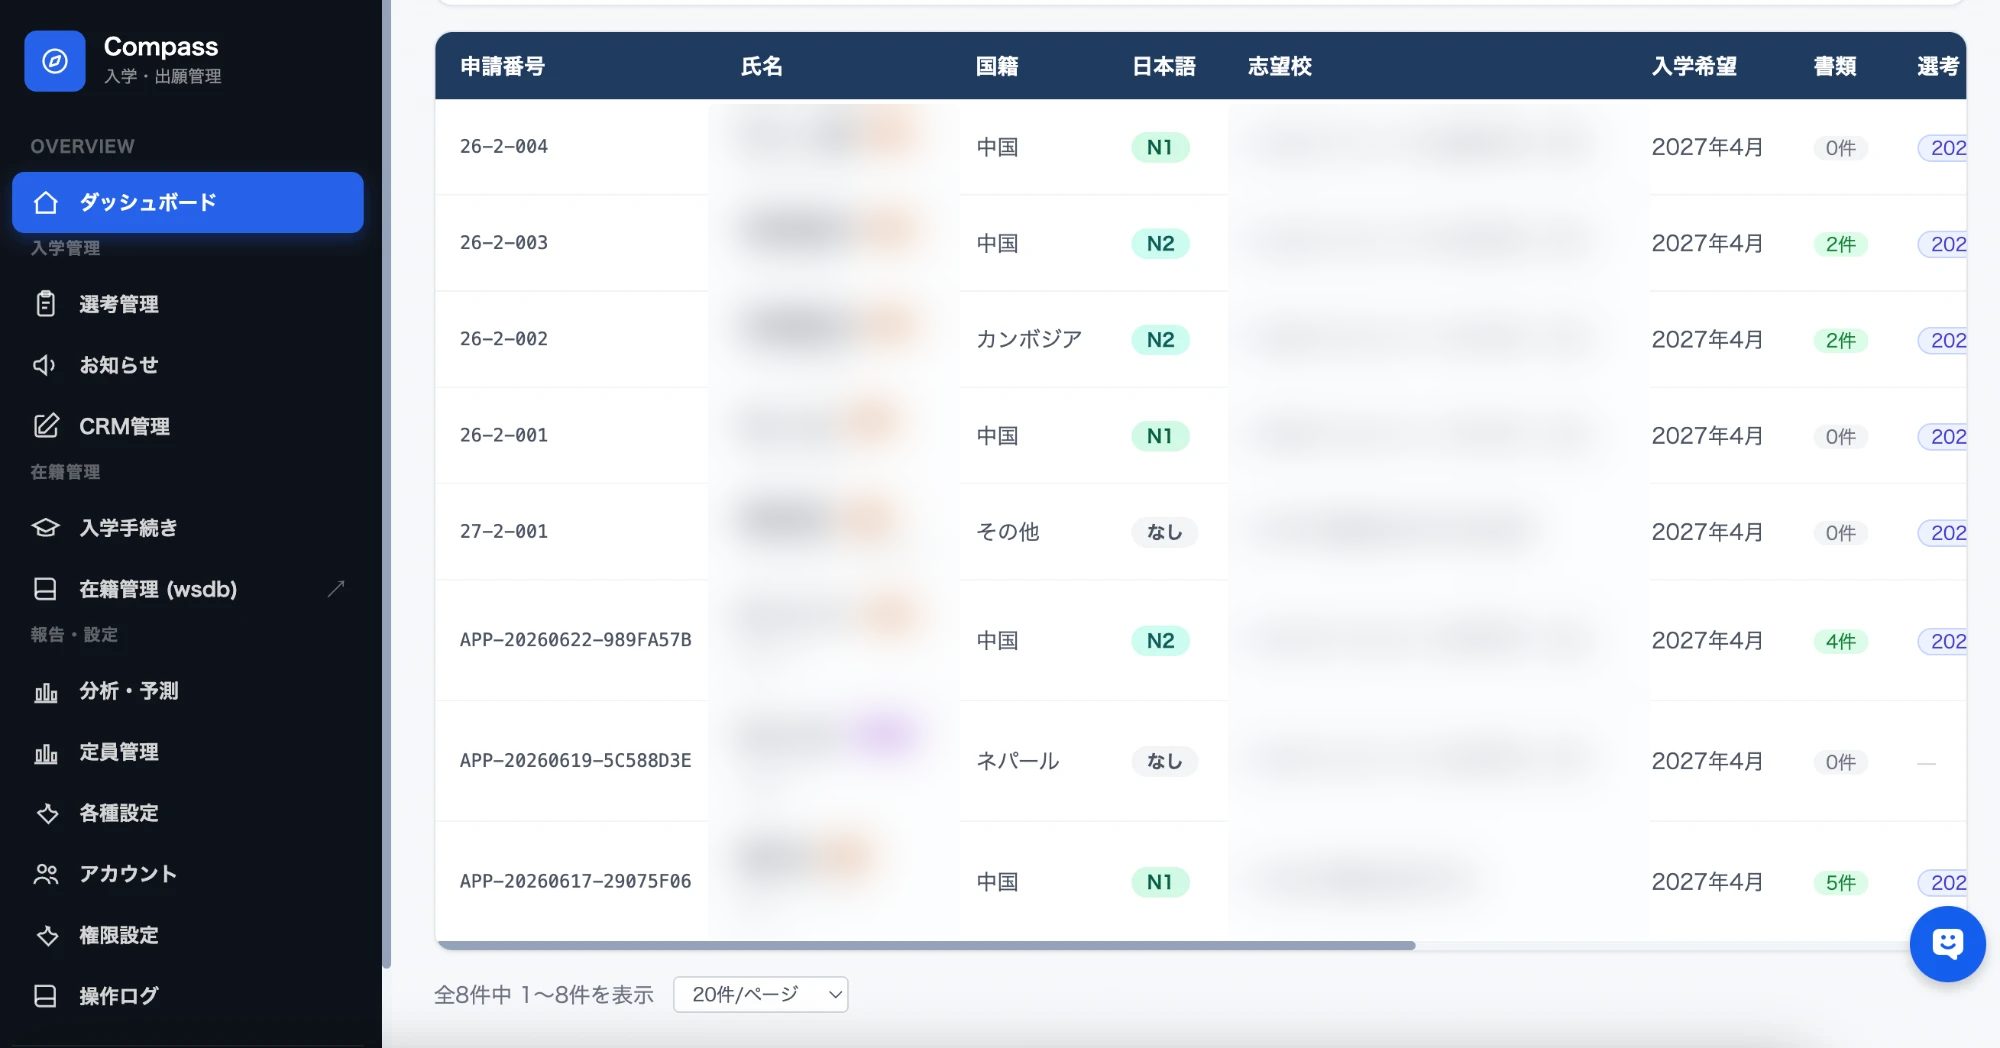Click 全8件中 1〜8件を表示 text
Screen dimensions: 2000x1048
click(x=544, y=995)
